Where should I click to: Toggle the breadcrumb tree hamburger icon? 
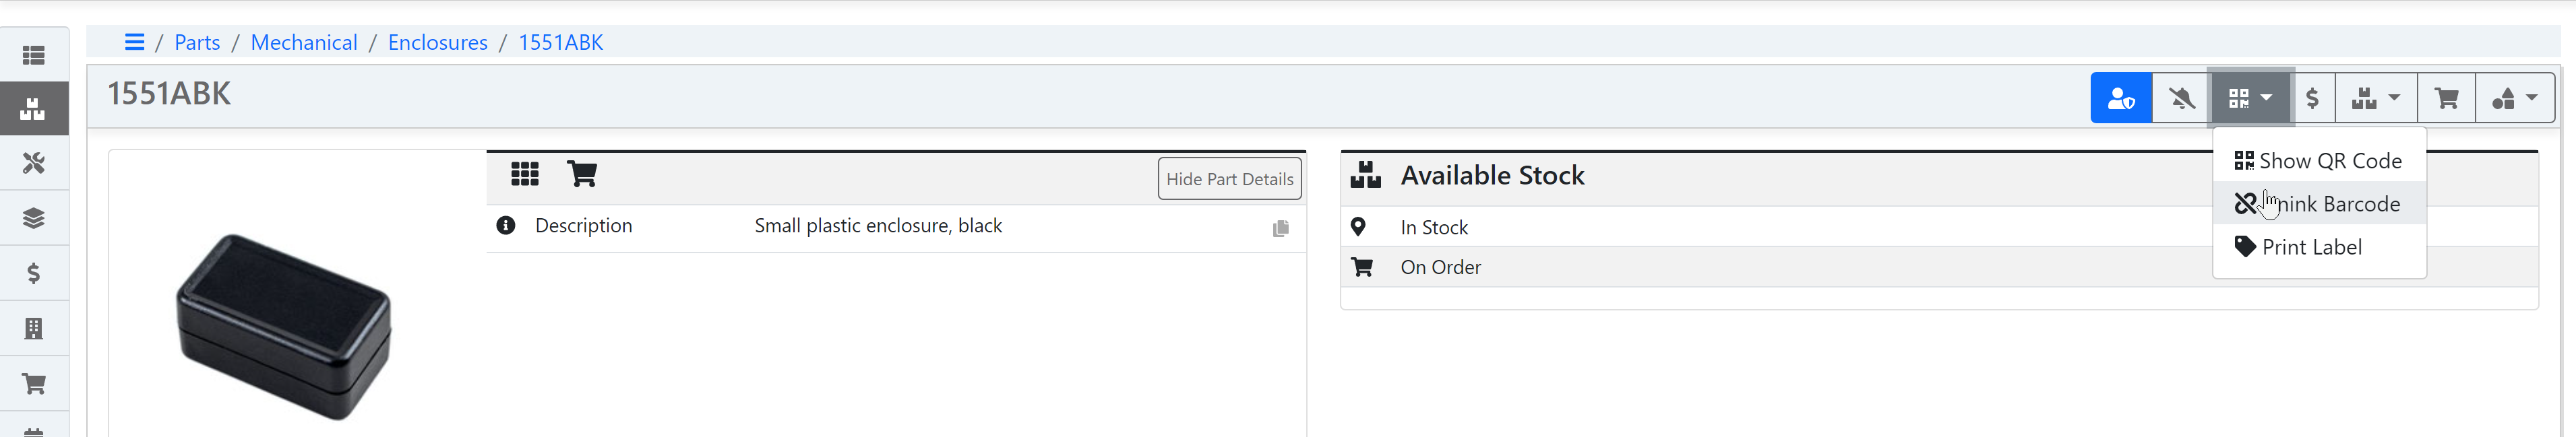[x=134, y=42]
